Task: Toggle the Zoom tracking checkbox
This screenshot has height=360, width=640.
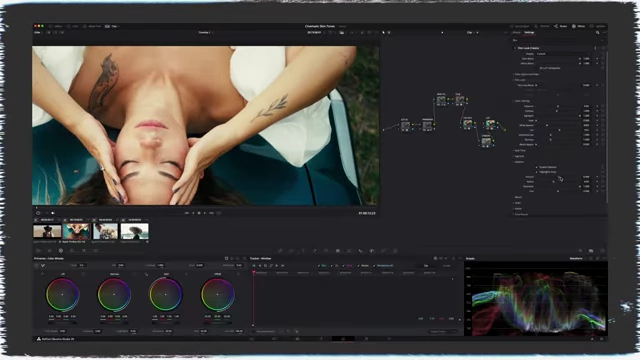Action: pyautogui.click(x=344, y=266)
